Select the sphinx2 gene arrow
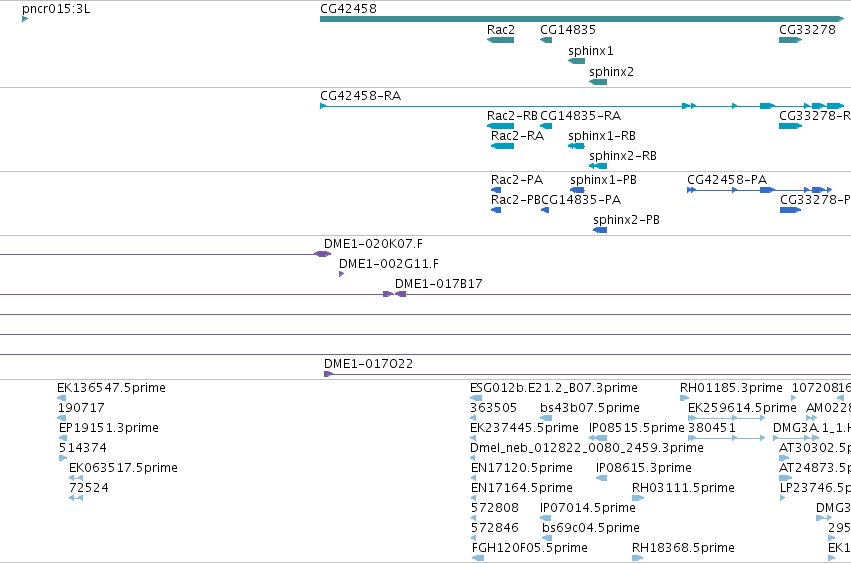 [598, 82]
